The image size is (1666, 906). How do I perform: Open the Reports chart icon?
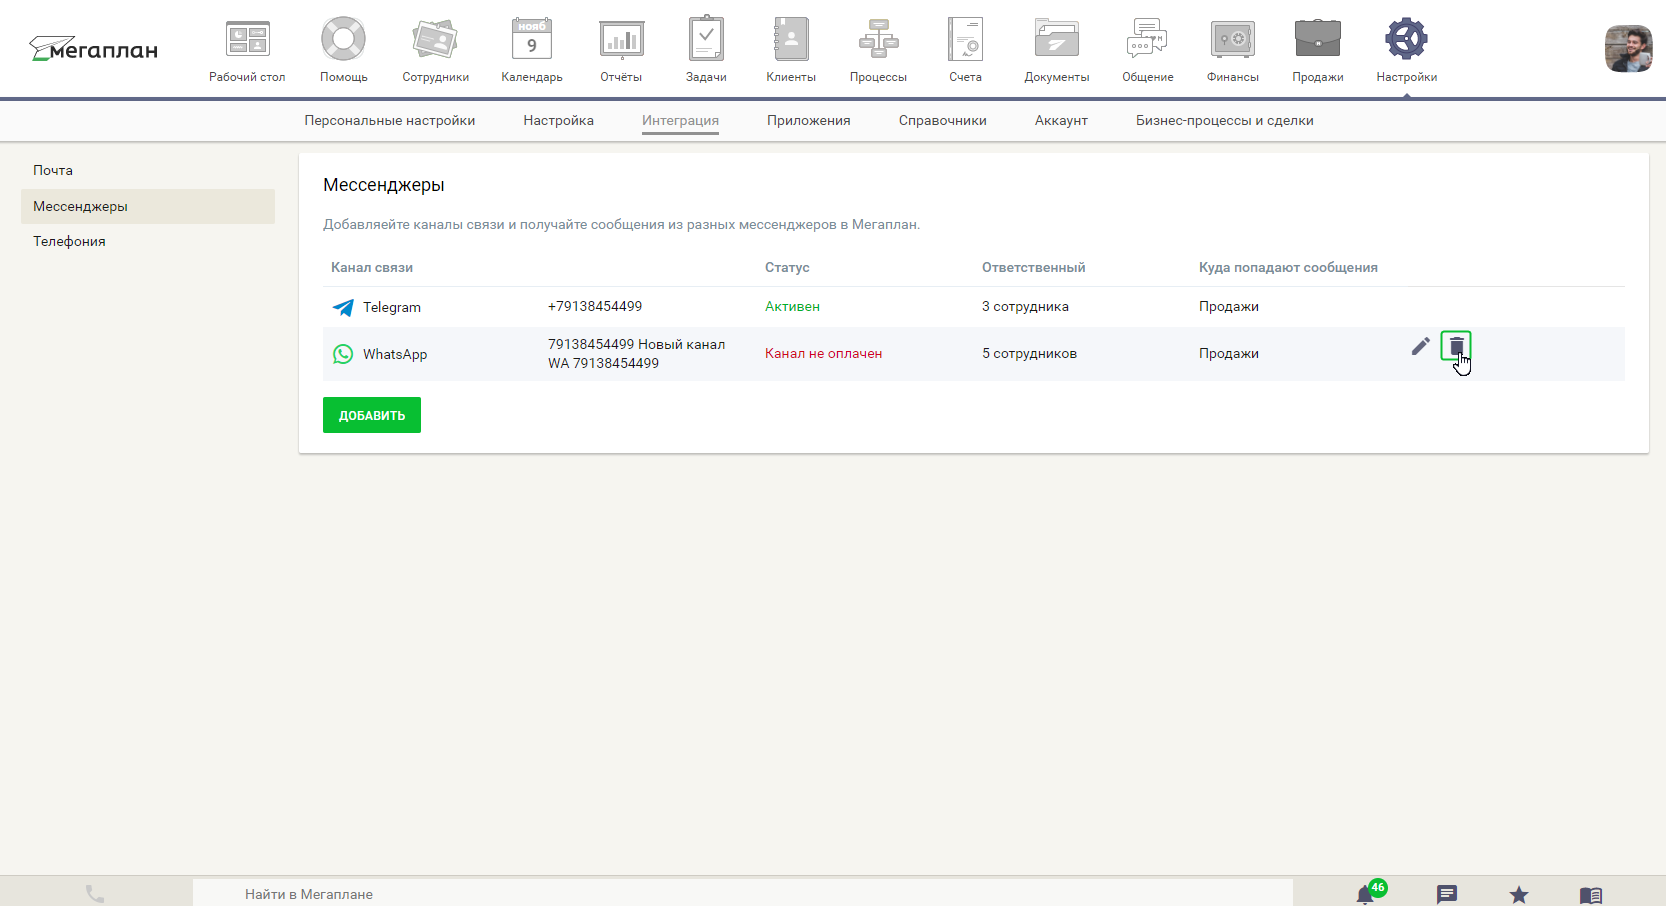pos(621,40)
